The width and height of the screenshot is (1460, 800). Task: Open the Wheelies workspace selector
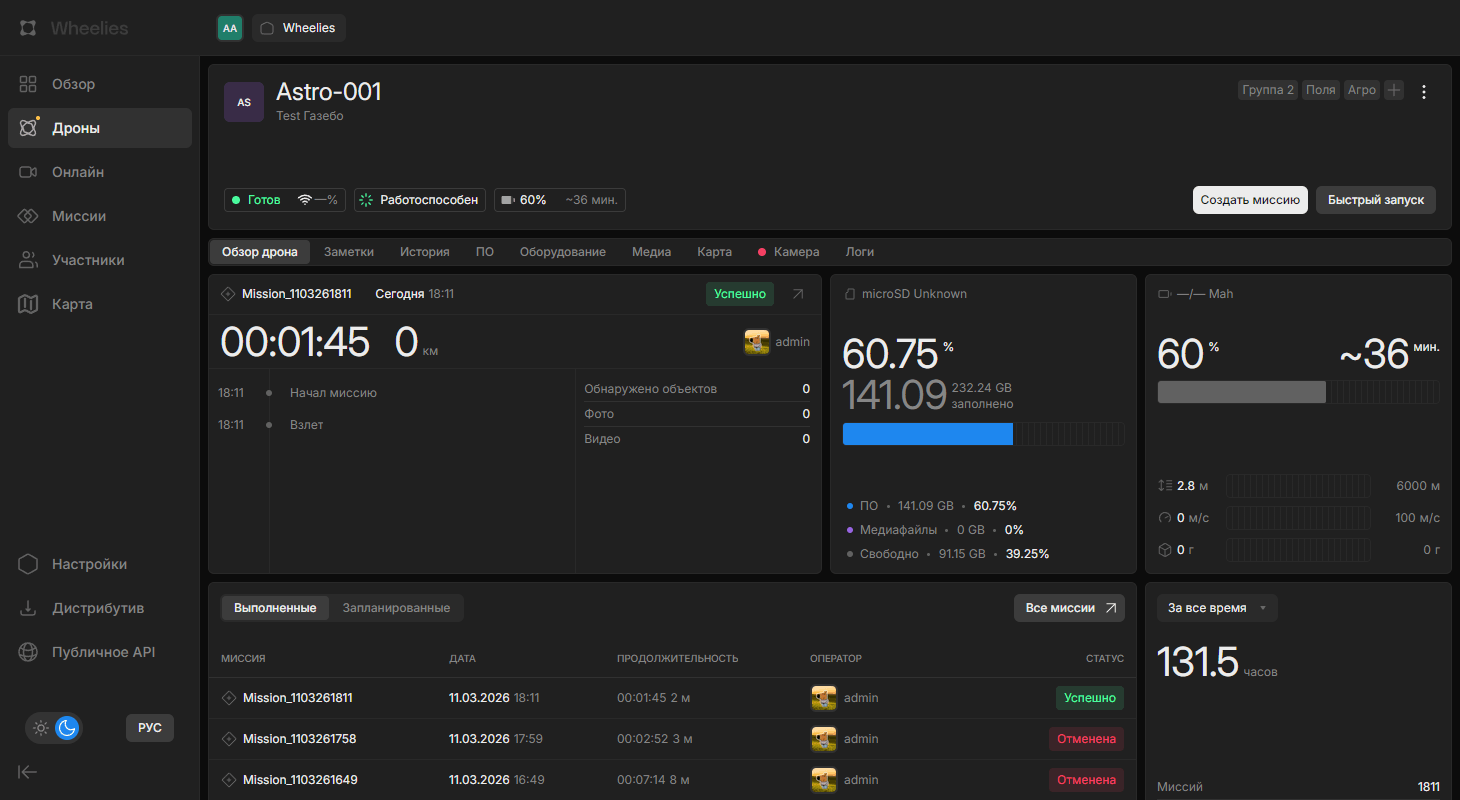pos(299,28)
